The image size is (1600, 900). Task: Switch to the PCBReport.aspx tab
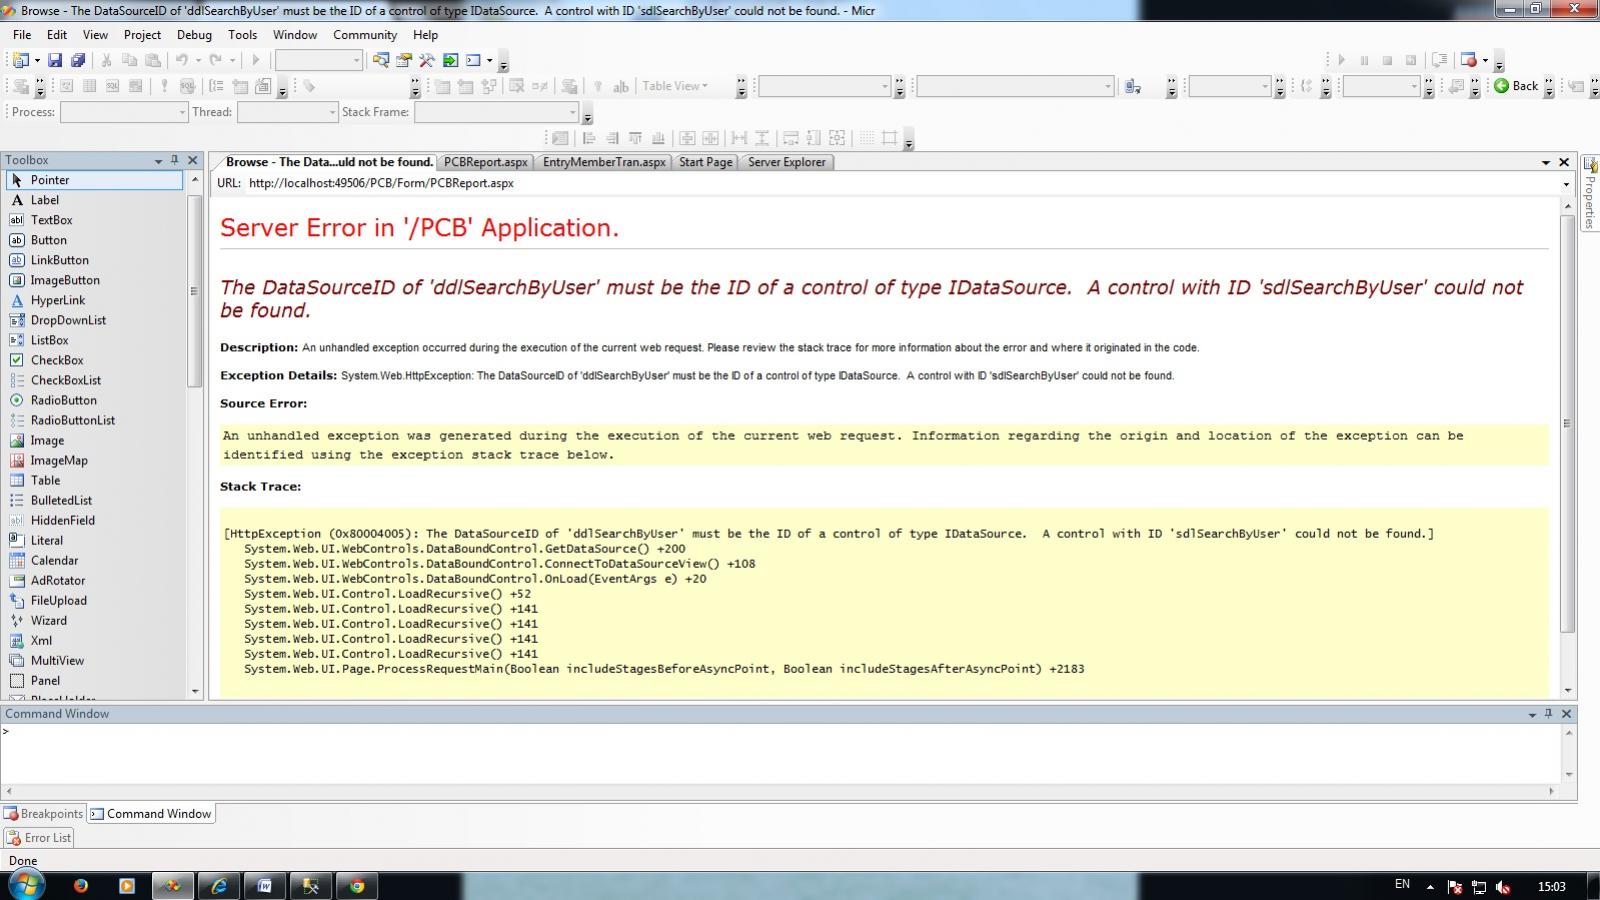[486, 162]
